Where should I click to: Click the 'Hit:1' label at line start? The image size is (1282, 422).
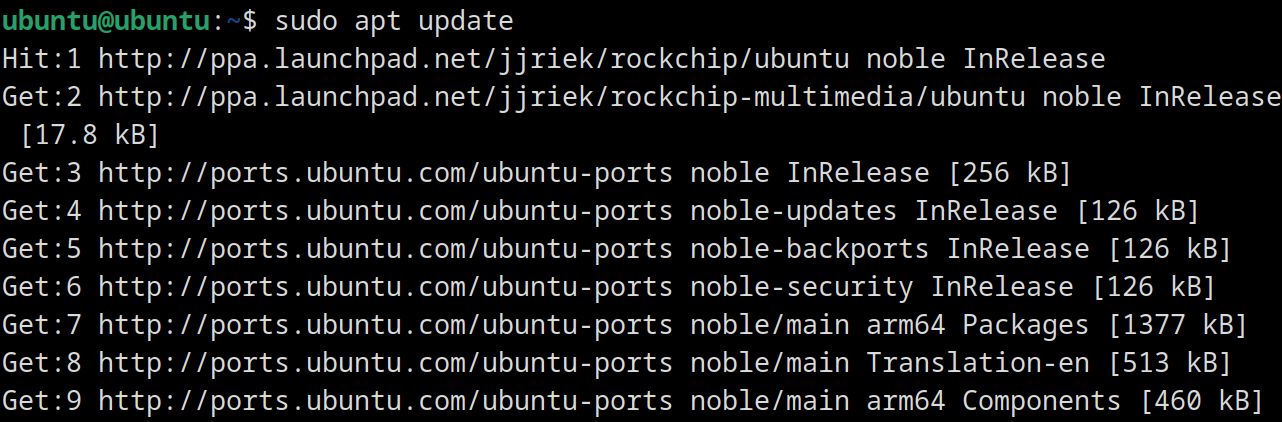pyautogui.click(x=42, y=59)
